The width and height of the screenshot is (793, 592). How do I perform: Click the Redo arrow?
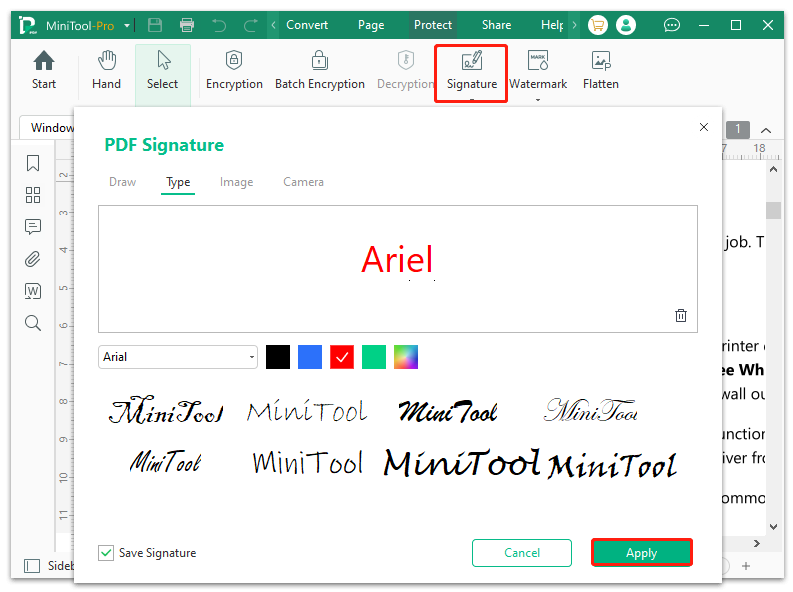click(x=251, y=25)
